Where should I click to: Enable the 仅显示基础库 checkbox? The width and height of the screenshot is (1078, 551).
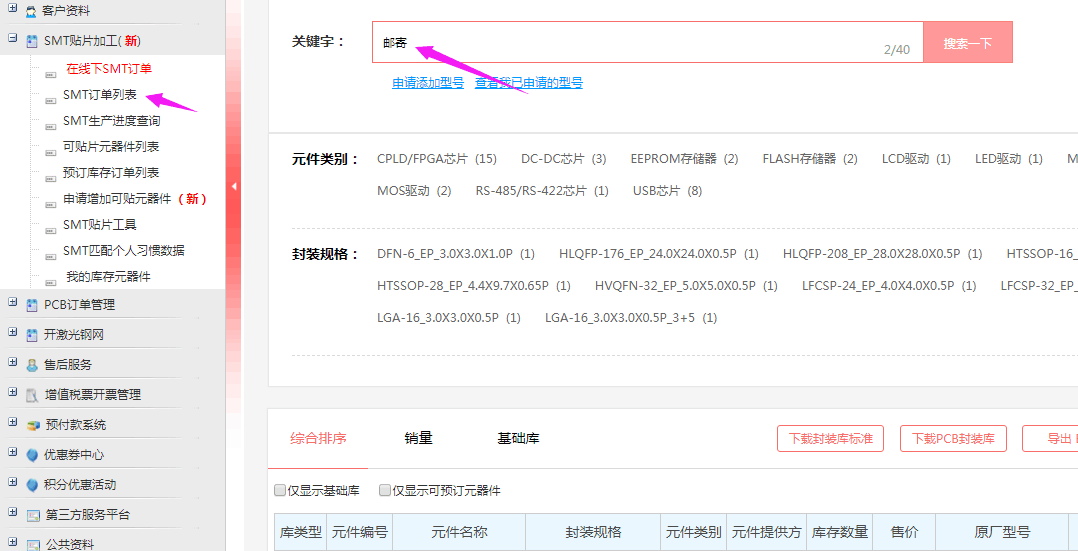tap(280, 491)
